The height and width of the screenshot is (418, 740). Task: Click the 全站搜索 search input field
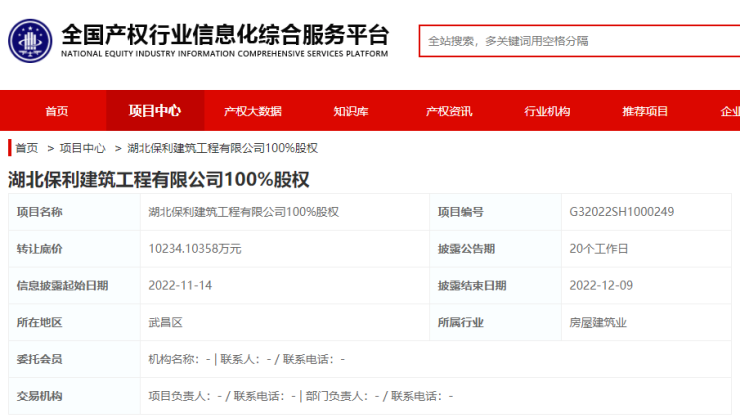click(x=579, y=41)
